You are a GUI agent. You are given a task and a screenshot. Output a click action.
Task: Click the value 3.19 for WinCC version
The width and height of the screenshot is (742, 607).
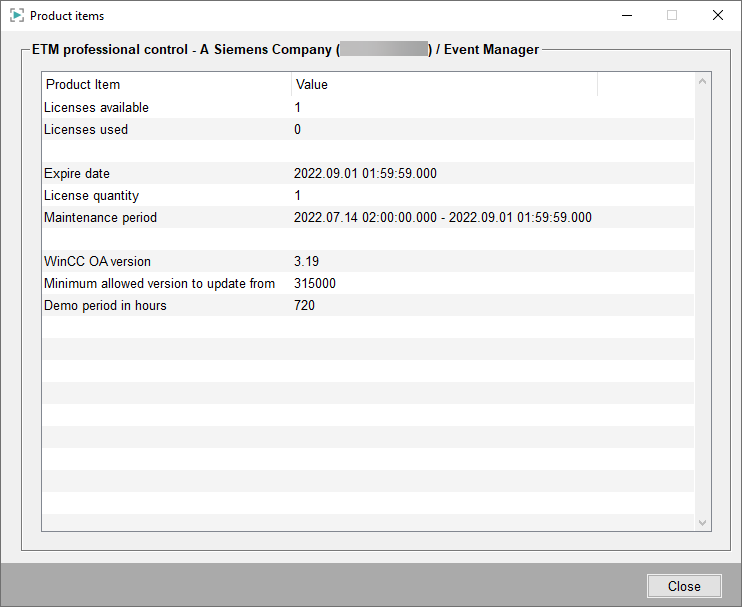coord(306,262)
